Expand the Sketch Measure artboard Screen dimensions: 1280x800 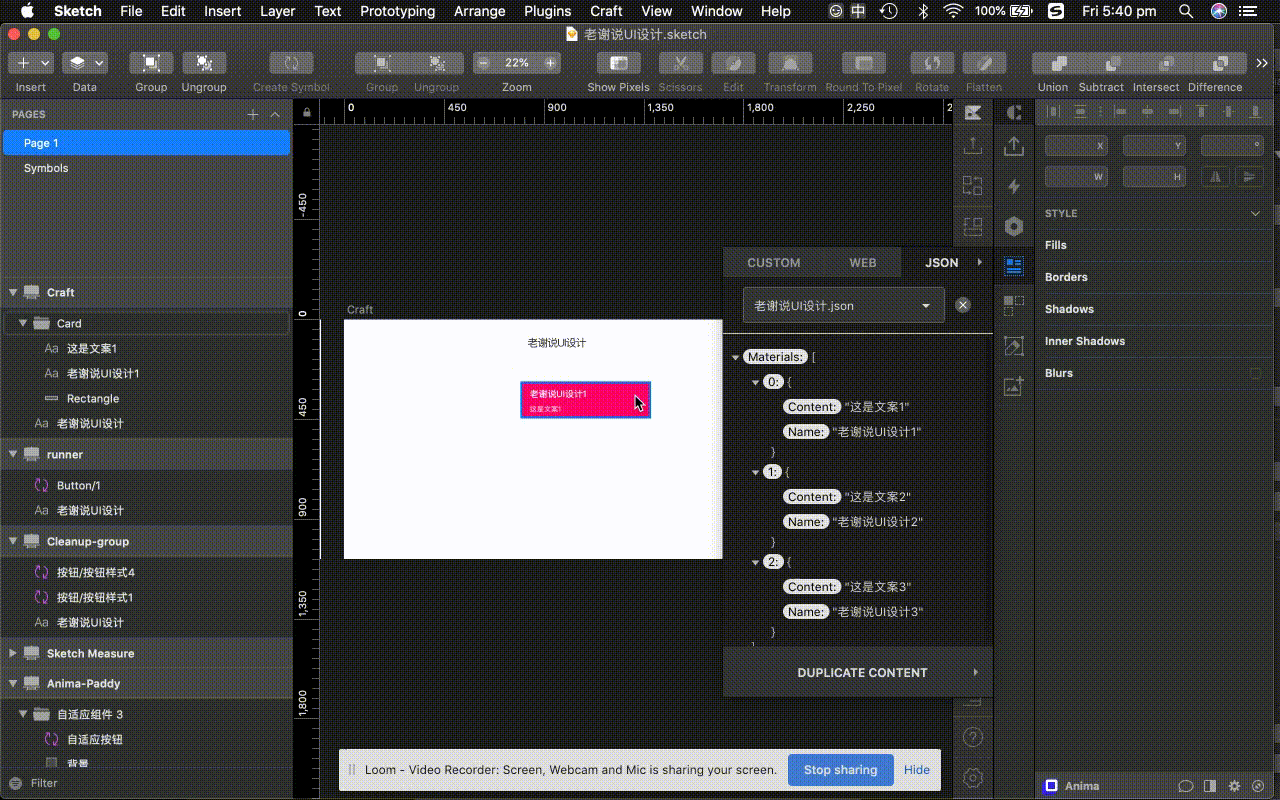coord(13,653)
